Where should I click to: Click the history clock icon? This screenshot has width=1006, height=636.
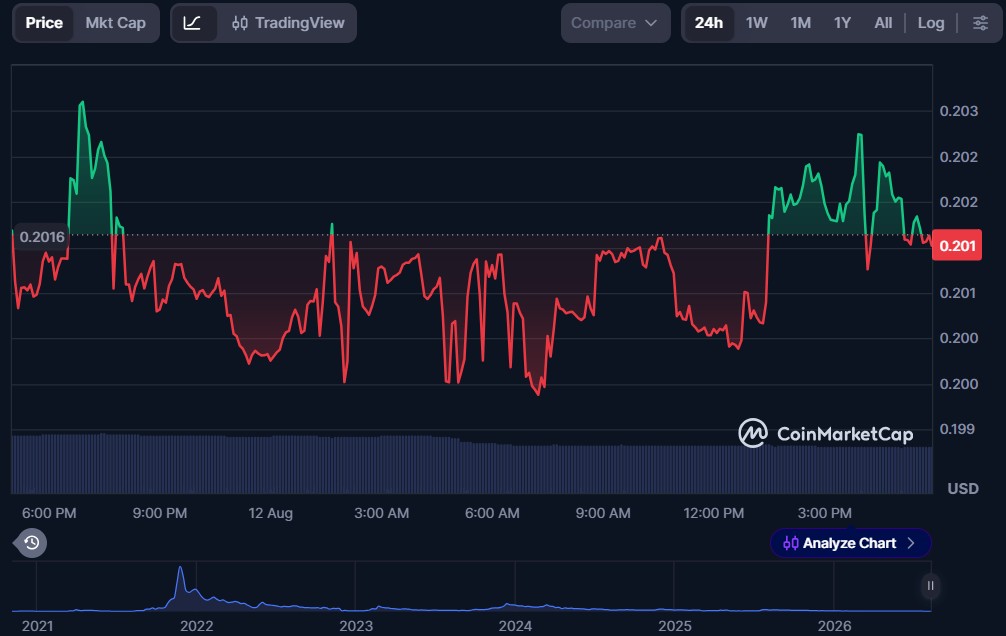[x=31, y=543]
